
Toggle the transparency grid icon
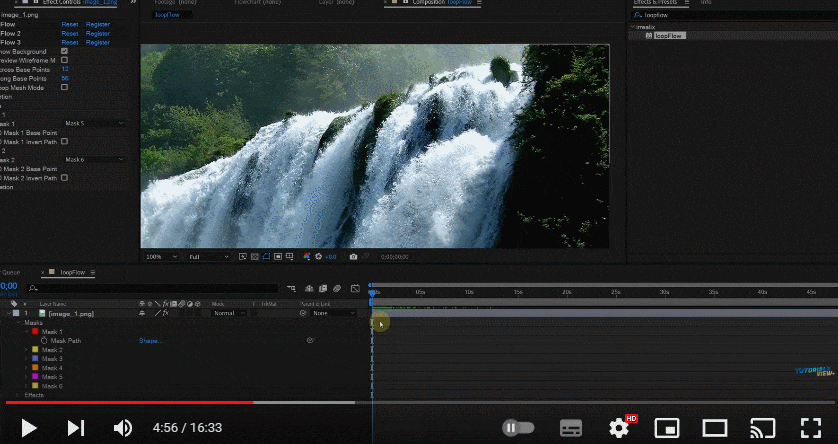(x=255, y=257)
